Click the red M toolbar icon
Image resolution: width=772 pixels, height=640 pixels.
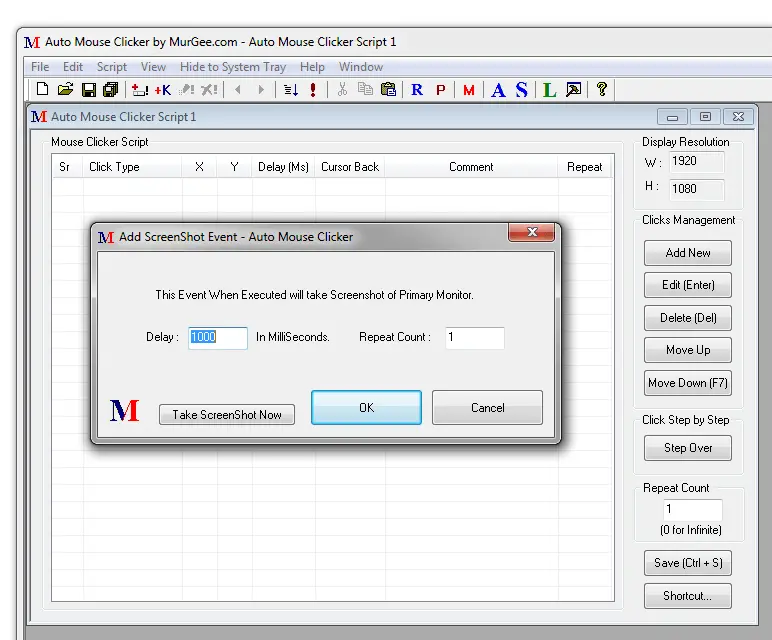coord(469,90)
